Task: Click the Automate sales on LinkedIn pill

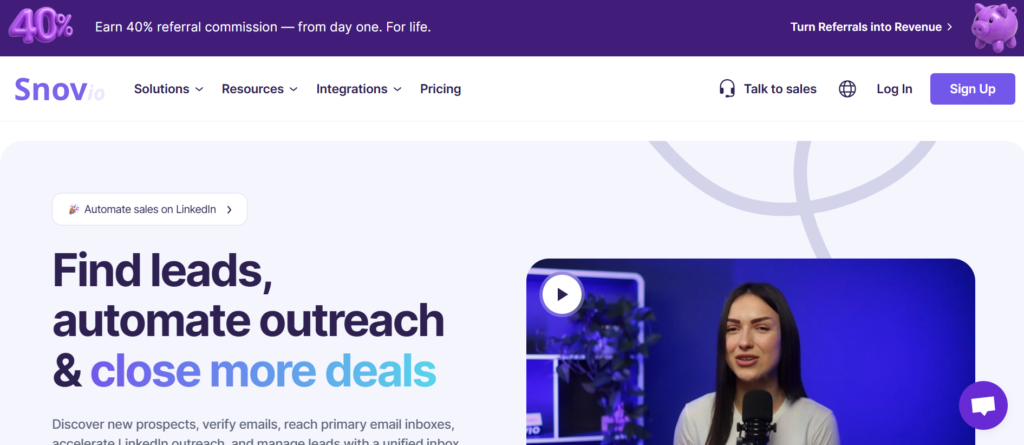Action: (150, 209)
